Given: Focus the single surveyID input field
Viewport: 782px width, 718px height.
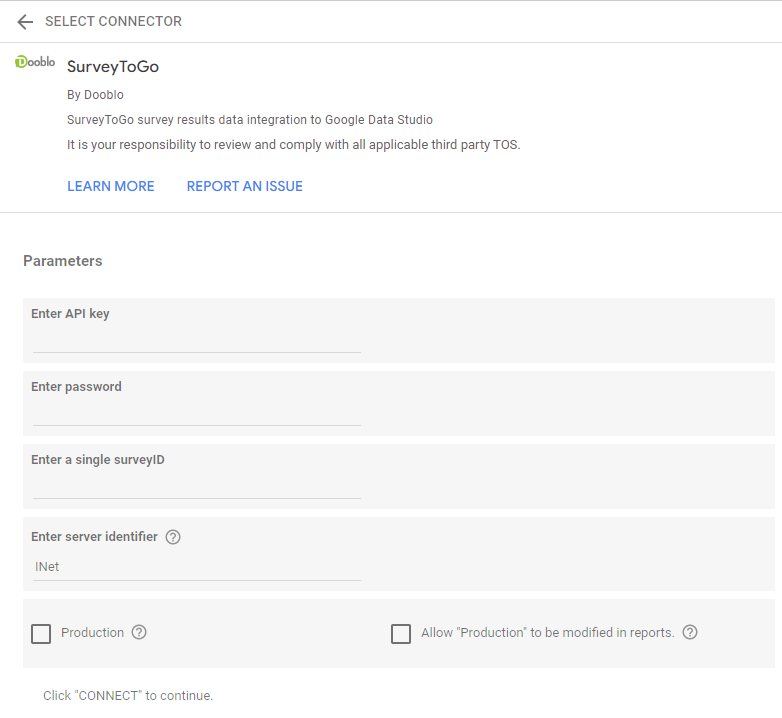Looking at the screenshot, I should 196,488.
